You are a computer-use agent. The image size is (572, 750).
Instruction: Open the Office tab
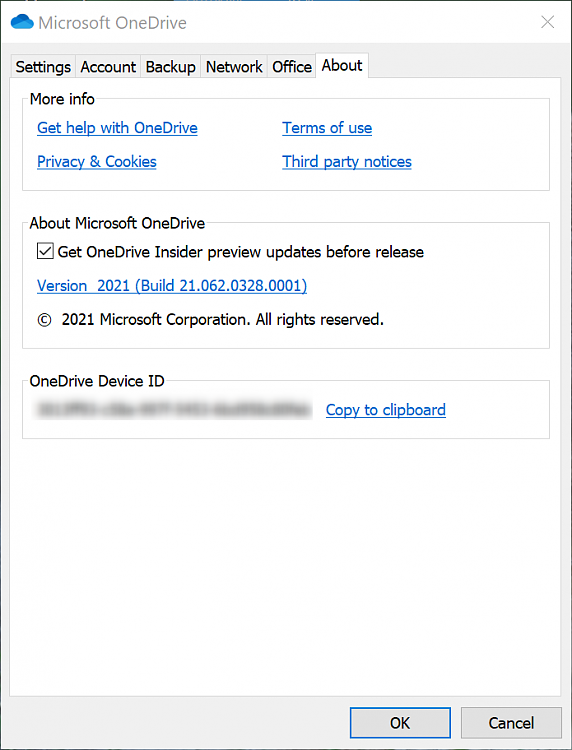pos(292,67)
